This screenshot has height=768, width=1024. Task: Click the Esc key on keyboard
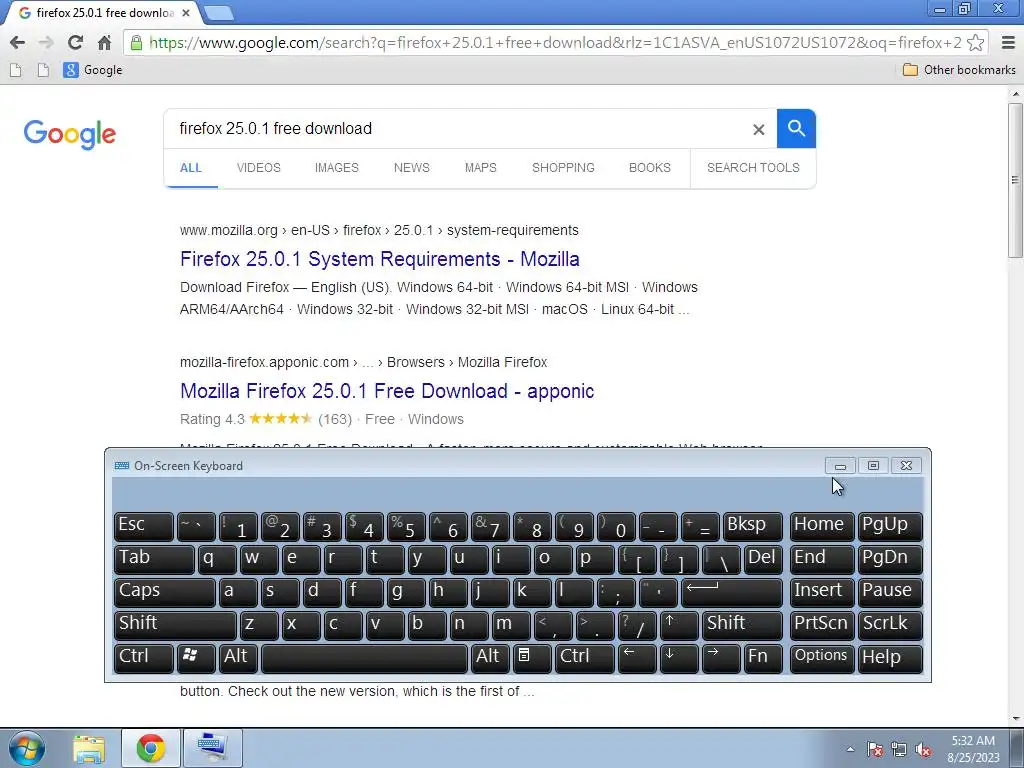tap(144, 526)
